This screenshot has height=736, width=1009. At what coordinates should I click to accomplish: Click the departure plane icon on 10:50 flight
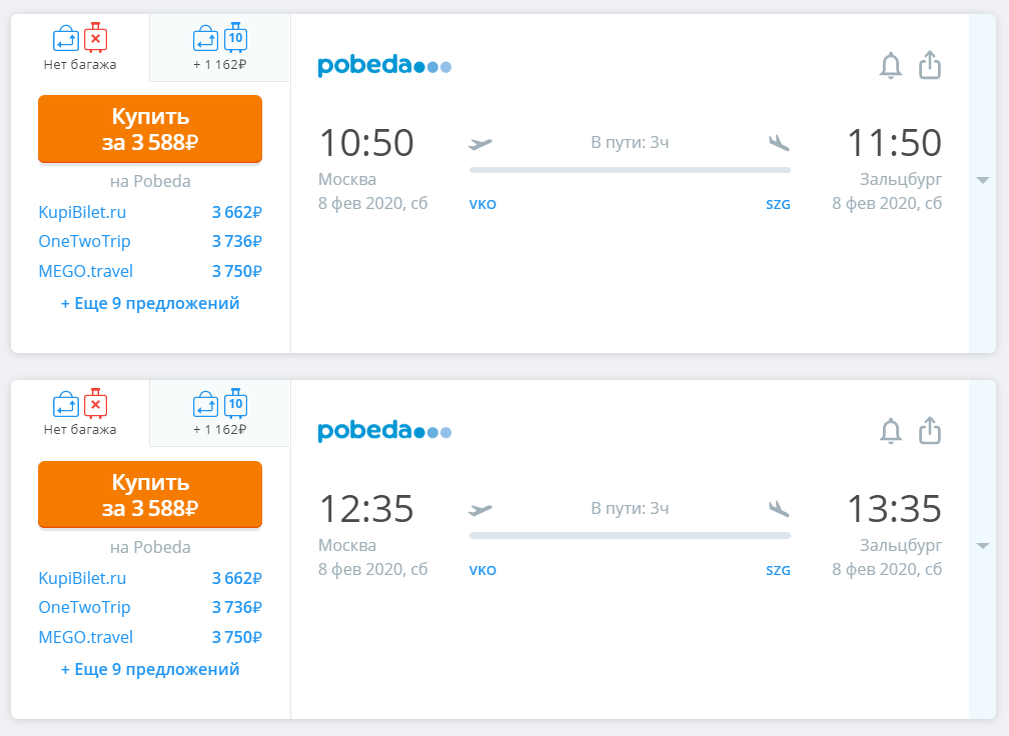coord(480,143)
